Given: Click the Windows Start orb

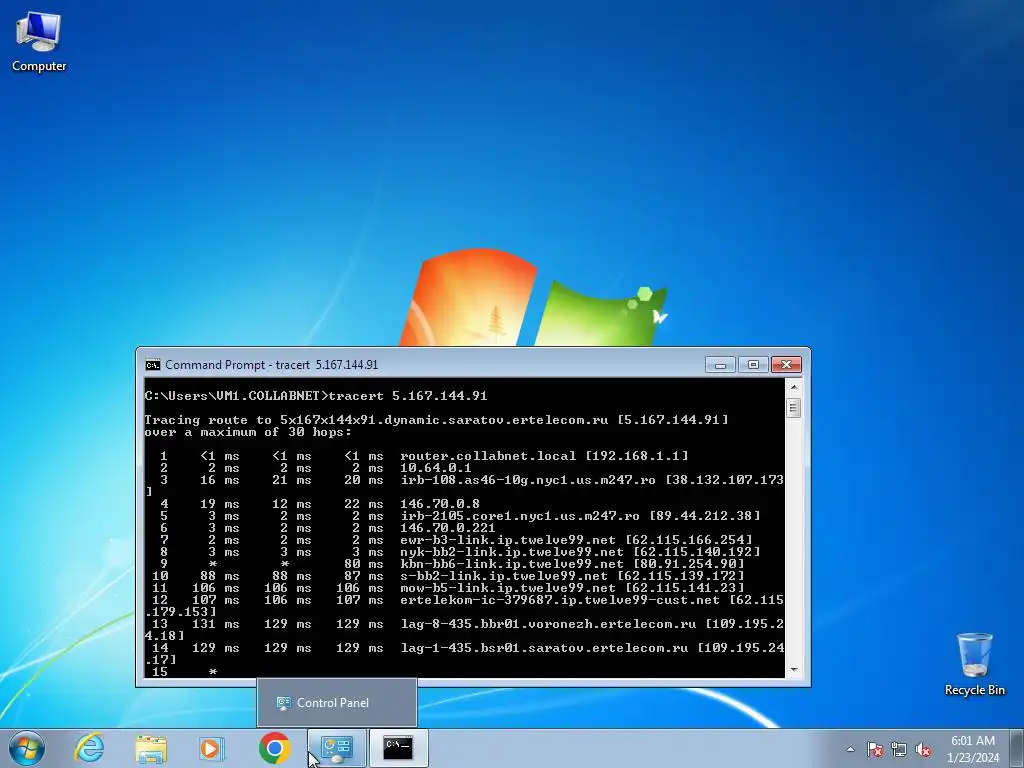Looking at the screenshot, I should coord(27,748).
